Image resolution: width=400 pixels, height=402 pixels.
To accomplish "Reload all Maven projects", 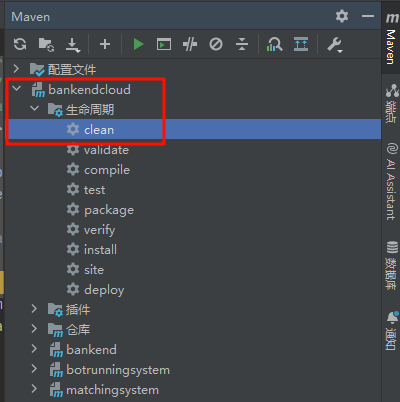I will [x=20, y=44].
